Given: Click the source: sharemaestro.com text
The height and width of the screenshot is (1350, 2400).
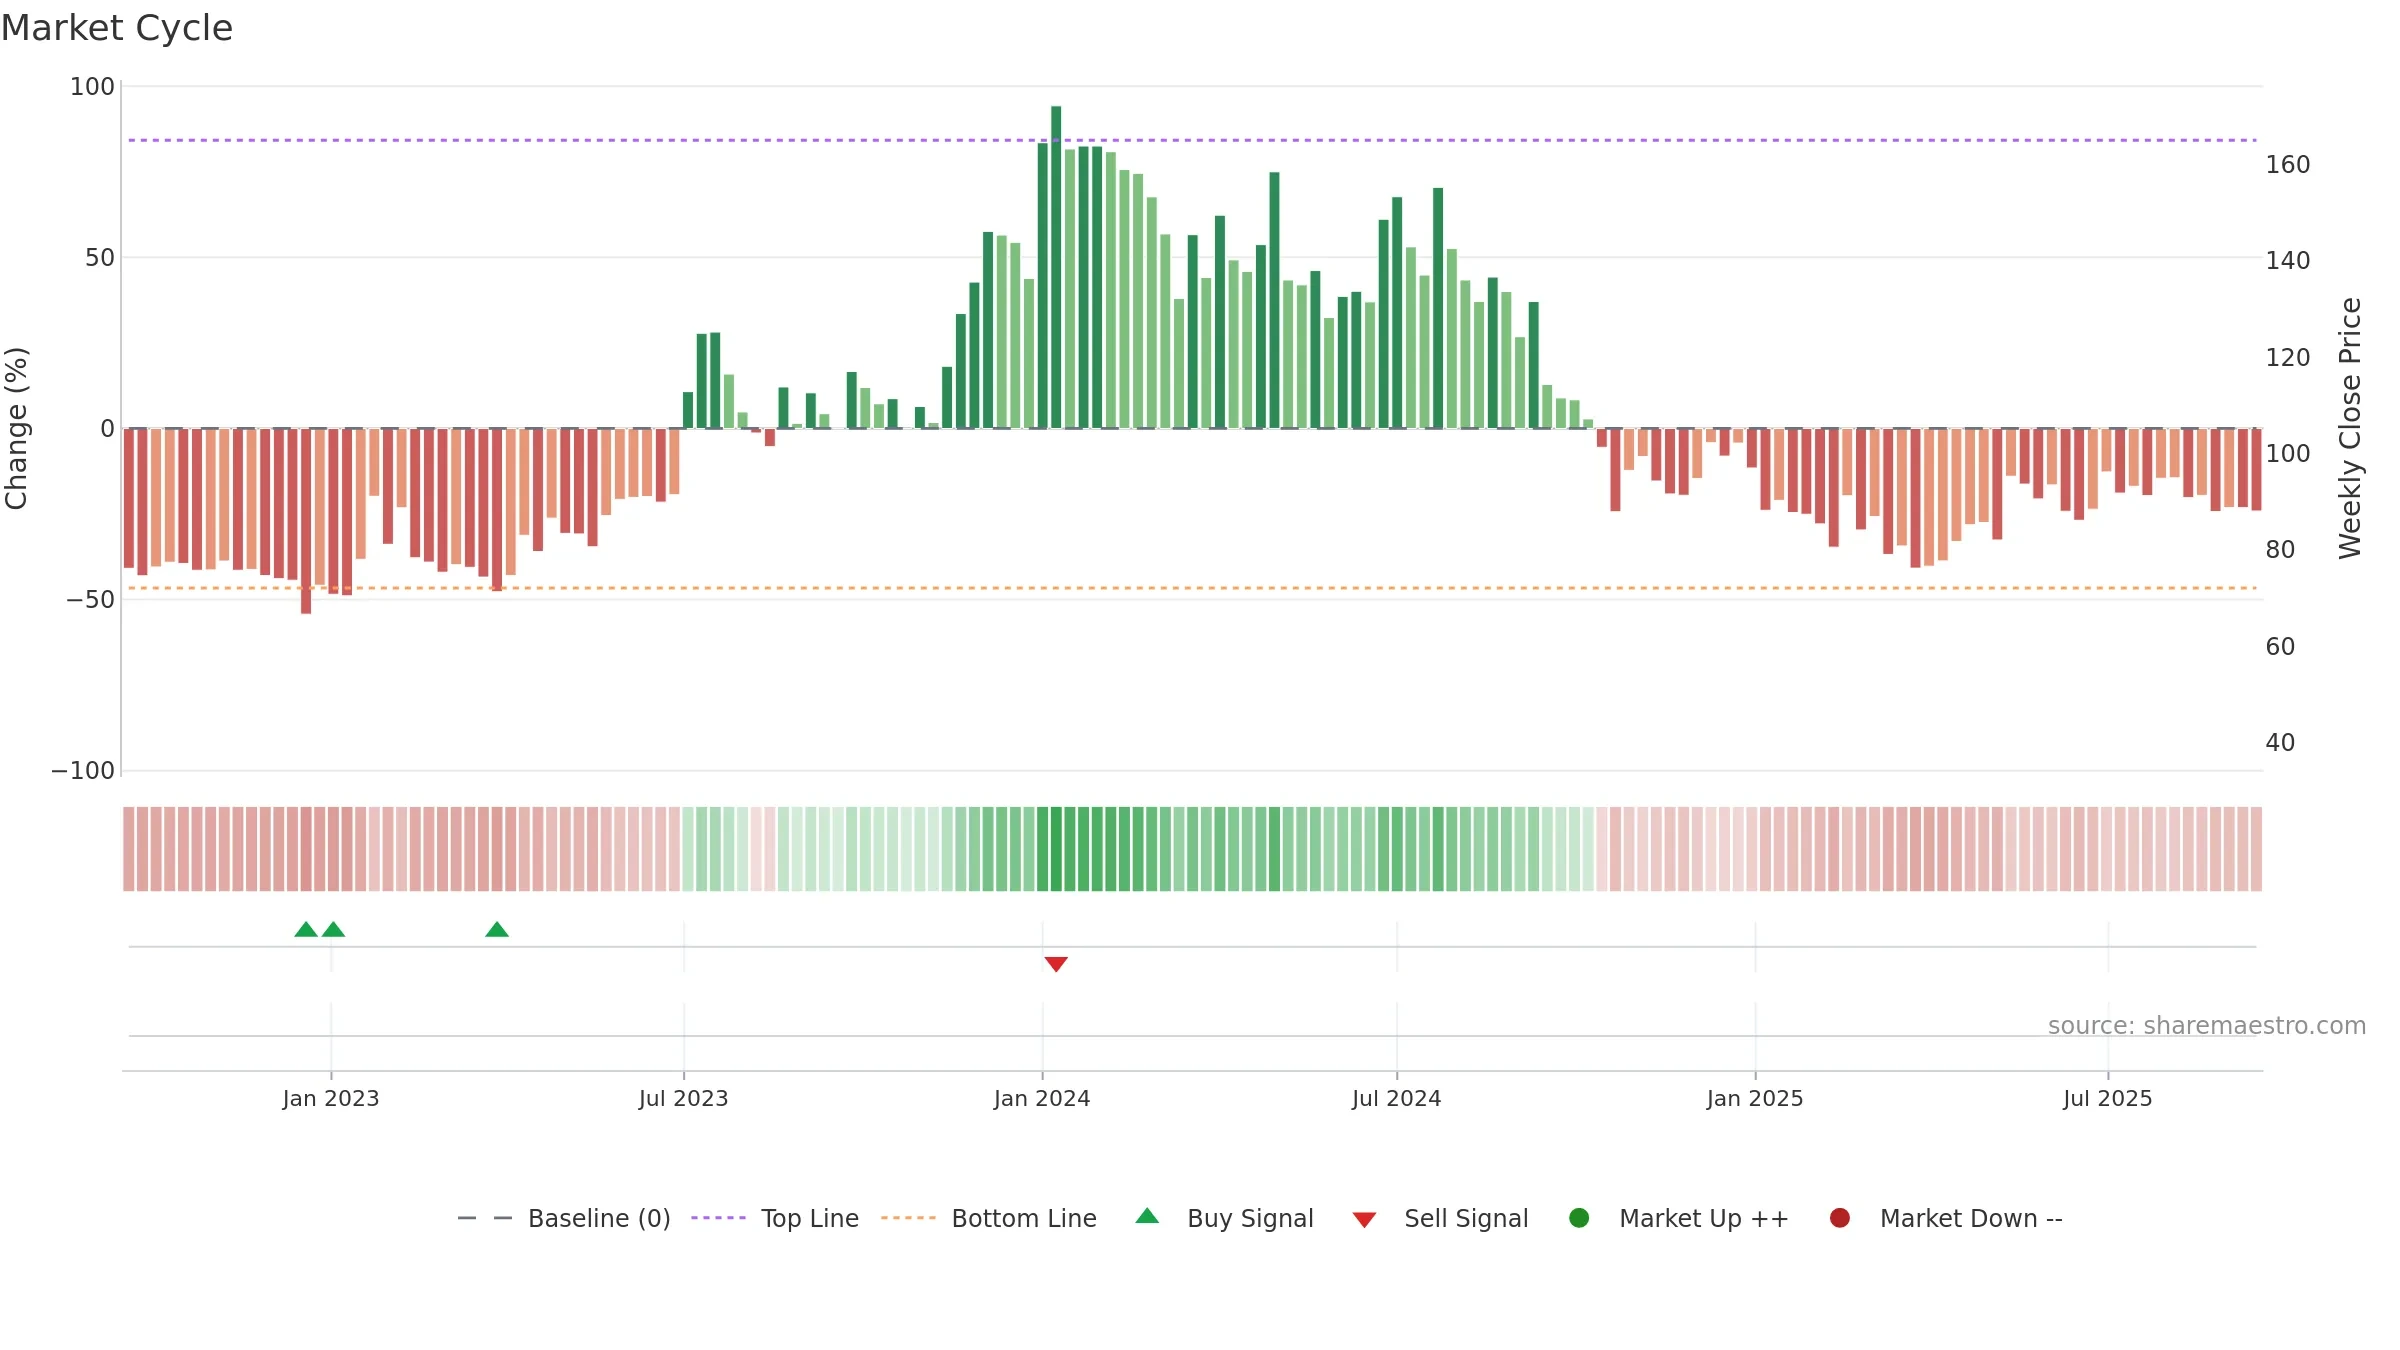Looking at the screenshot, I should coord(2207,1026).
